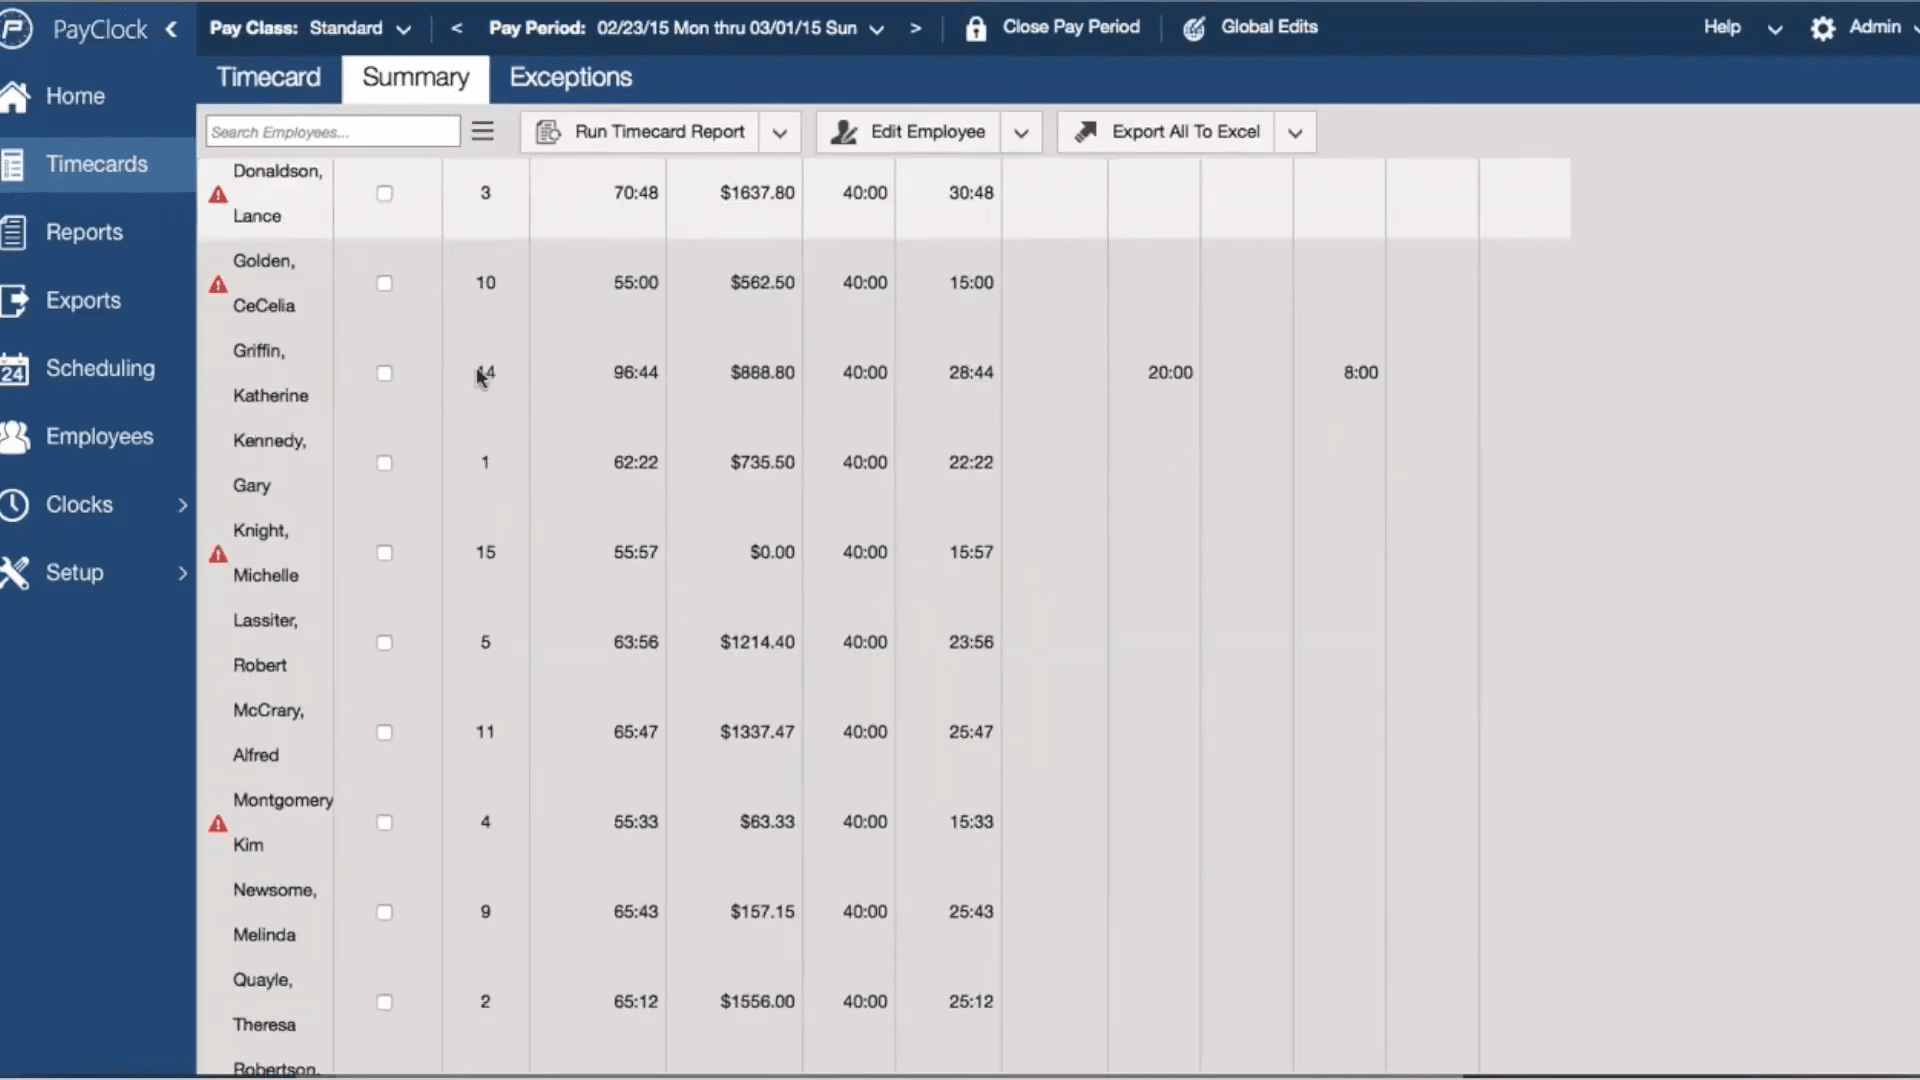Click Close Pay Period
This screenshot has width=1920, height=1080.
tap(1071, 28)
